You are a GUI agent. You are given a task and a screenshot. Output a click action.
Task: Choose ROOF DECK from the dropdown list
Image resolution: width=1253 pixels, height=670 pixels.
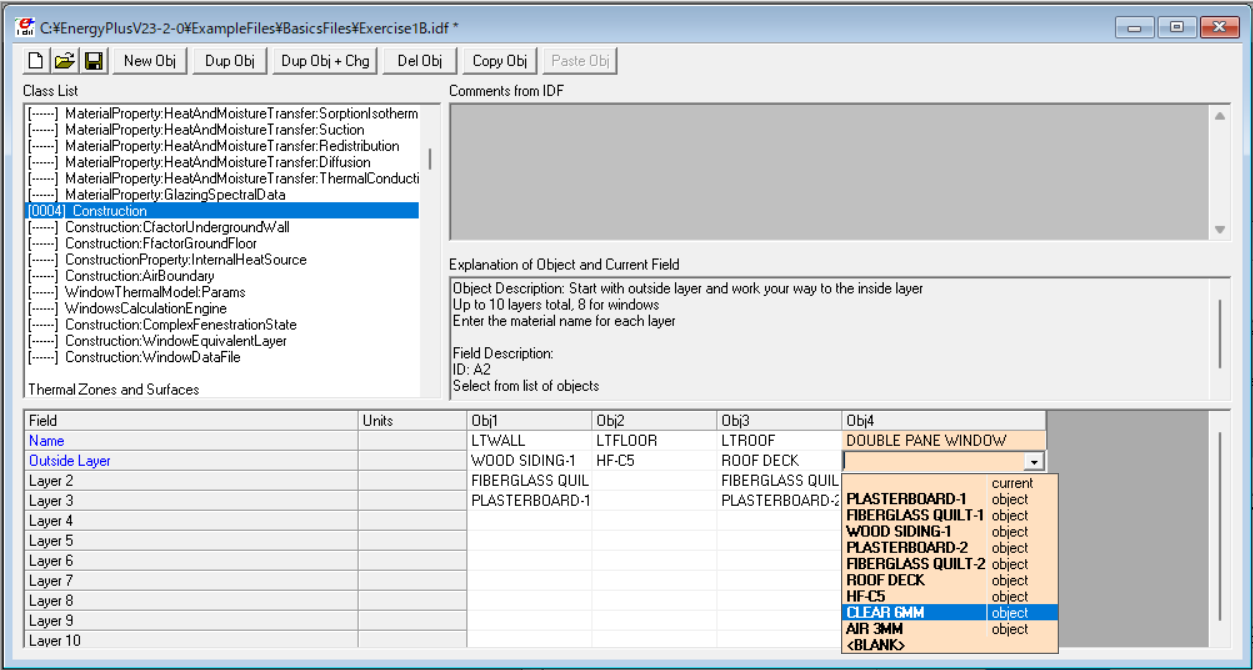click(950, 580)
